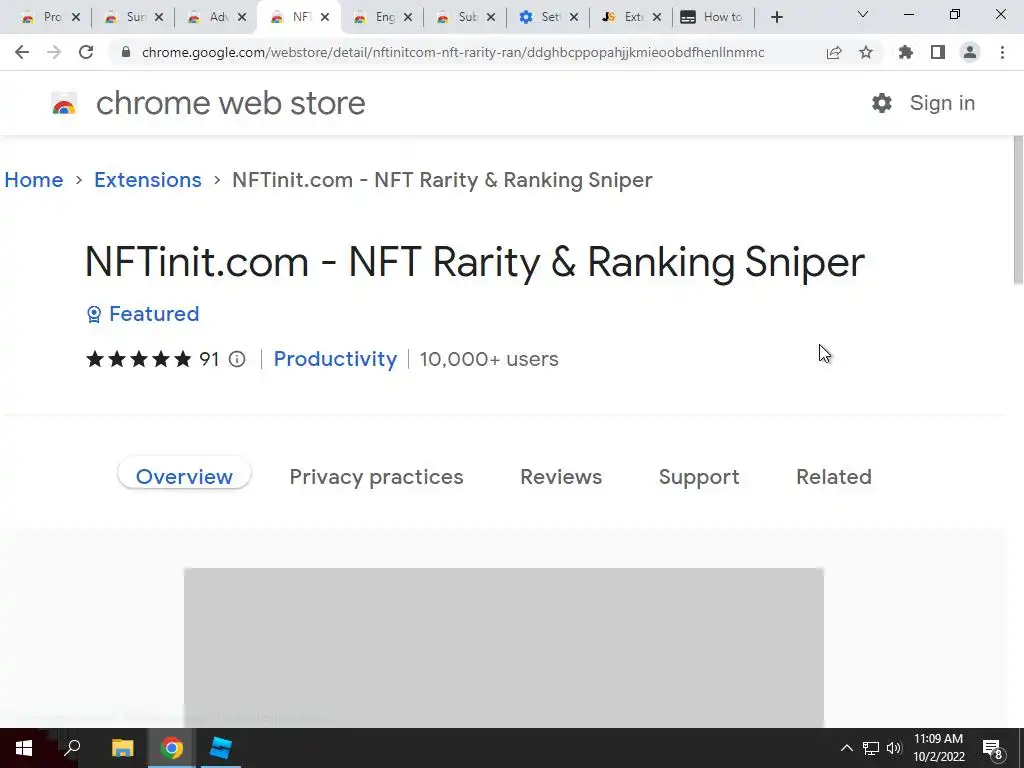This screenshot has width=1024, height=768.
Task: Open the notification center
Action: [993, 749]
